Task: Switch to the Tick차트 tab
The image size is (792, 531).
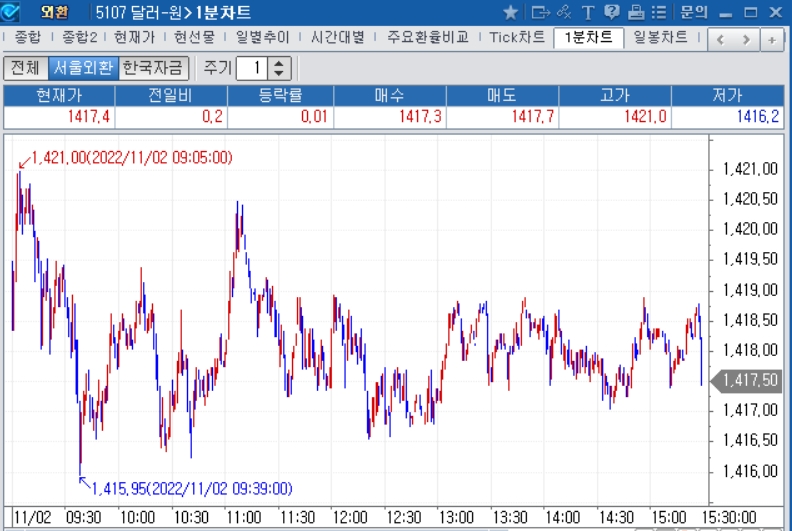Action: (517, 37)
